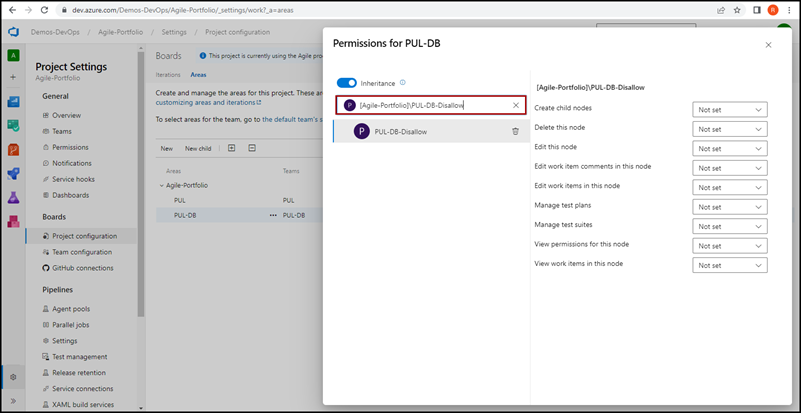Open View work items in this node dropdown
This screenshot has height=413, width=801.
tap(730, 265)
